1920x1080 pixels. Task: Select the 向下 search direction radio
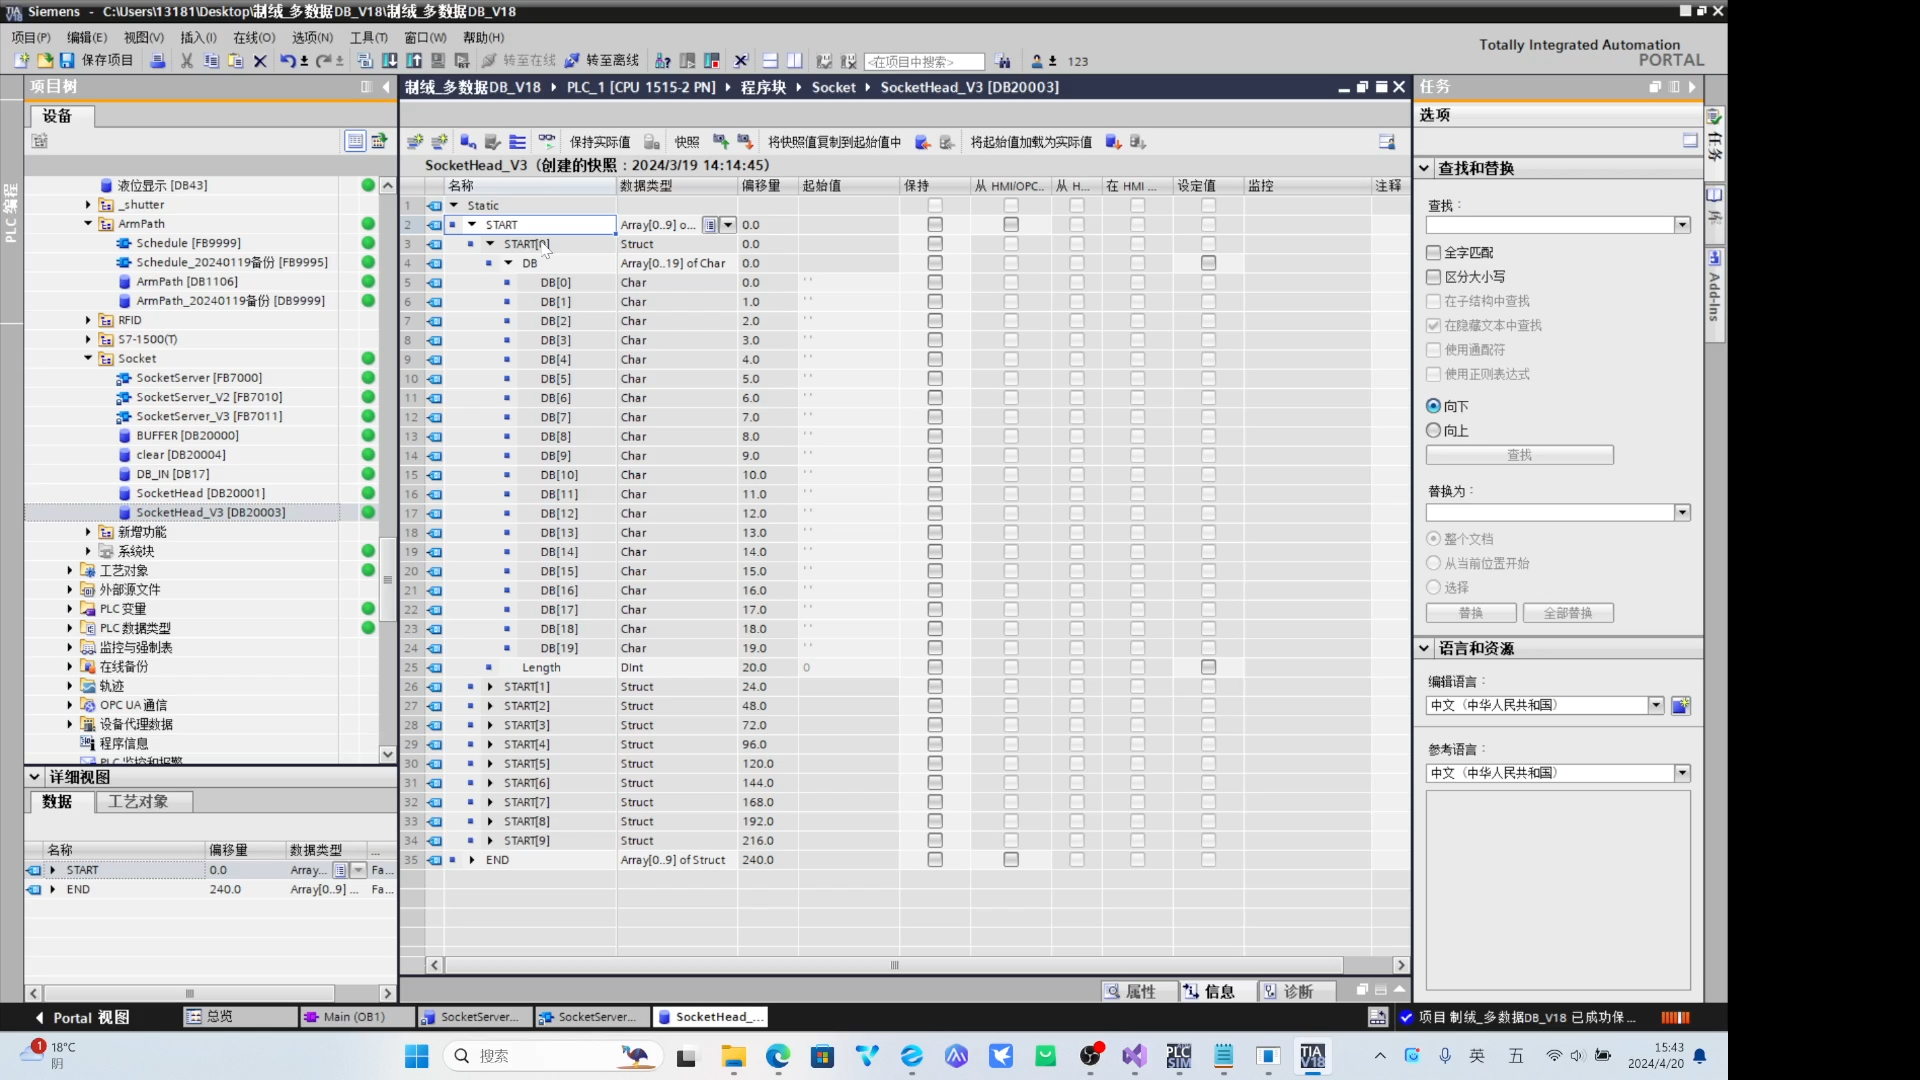pos(1433,406)
